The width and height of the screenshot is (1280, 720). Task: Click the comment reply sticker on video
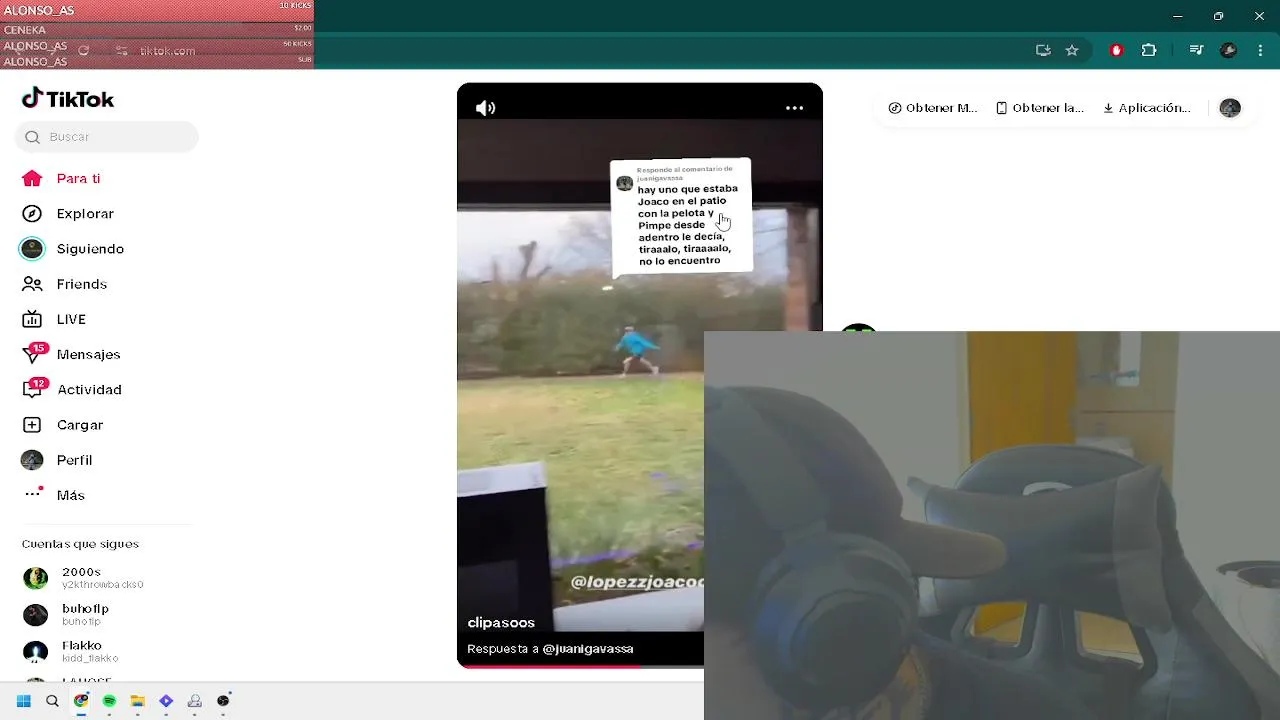[x=681, y=217]
